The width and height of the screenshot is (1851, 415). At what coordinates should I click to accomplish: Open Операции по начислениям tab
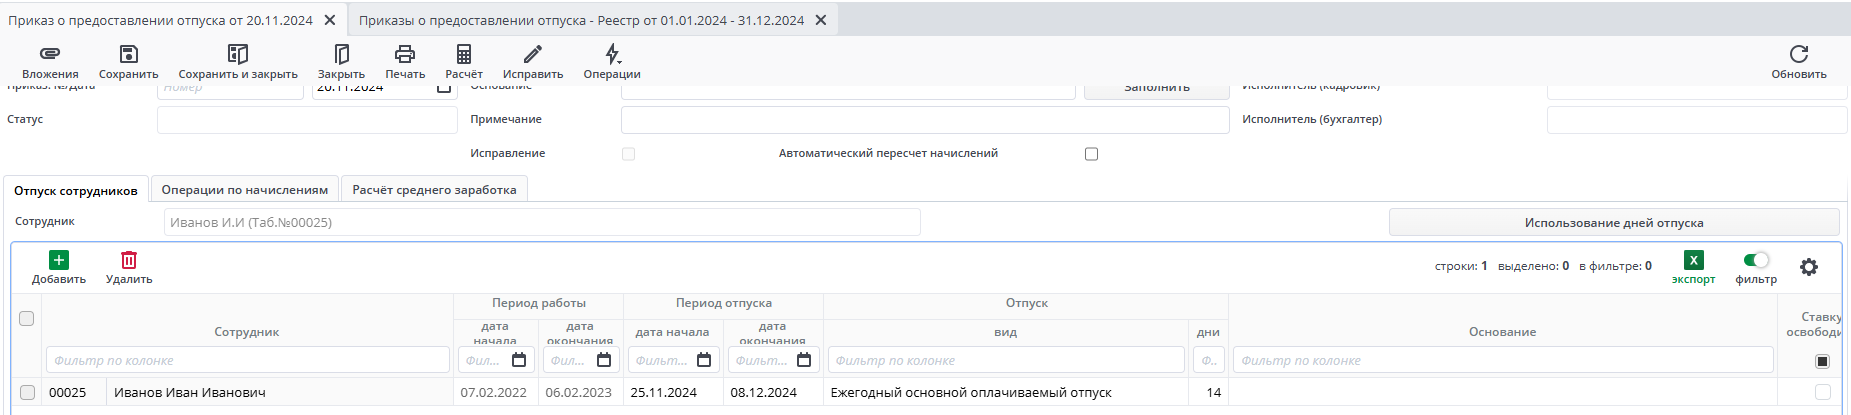(245, 190)
